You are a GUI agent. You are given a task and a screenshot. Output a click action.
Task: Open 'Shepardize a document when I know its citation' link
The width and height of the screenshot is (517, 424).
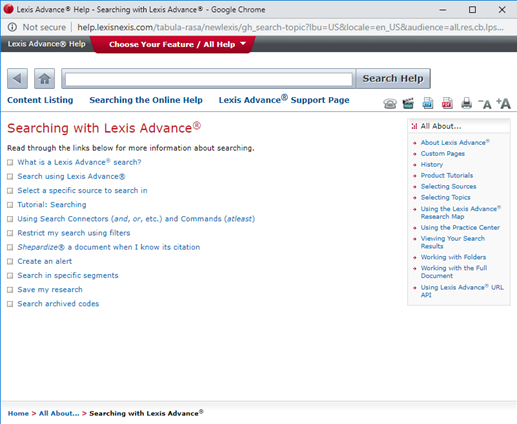point(109,247)
